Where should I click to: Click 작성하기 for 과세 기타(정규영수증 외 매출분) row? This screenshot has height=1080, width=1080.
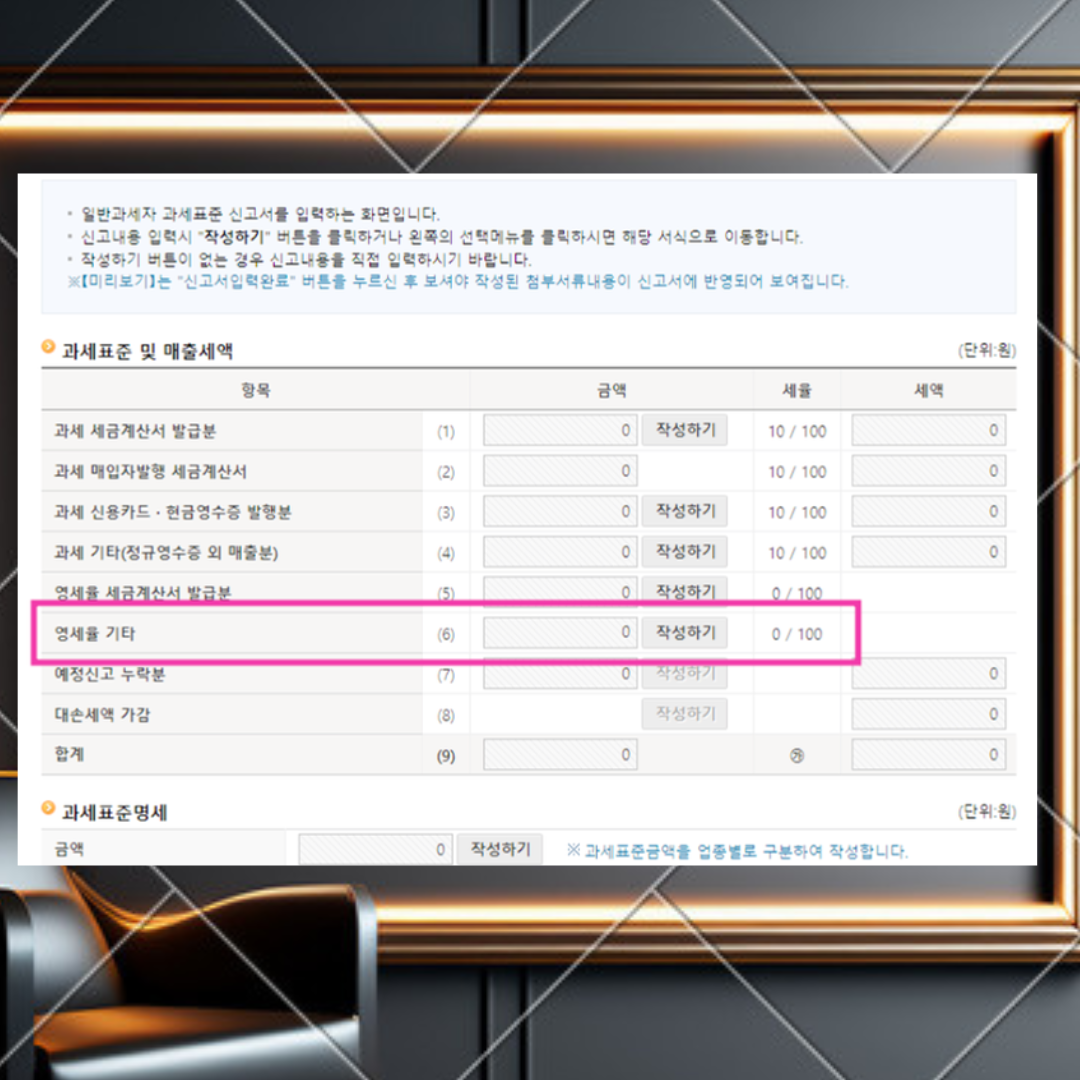tap(685, 552)
